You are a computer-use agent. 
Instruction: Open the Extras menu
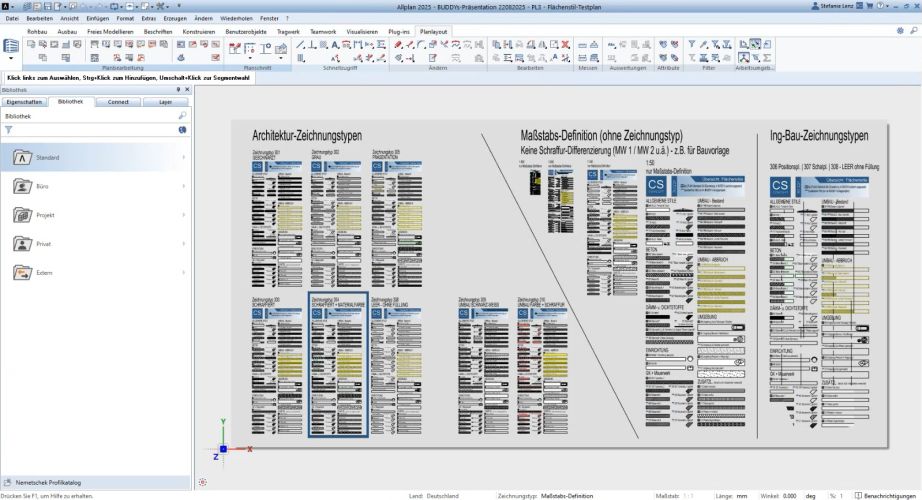point(150,19)
